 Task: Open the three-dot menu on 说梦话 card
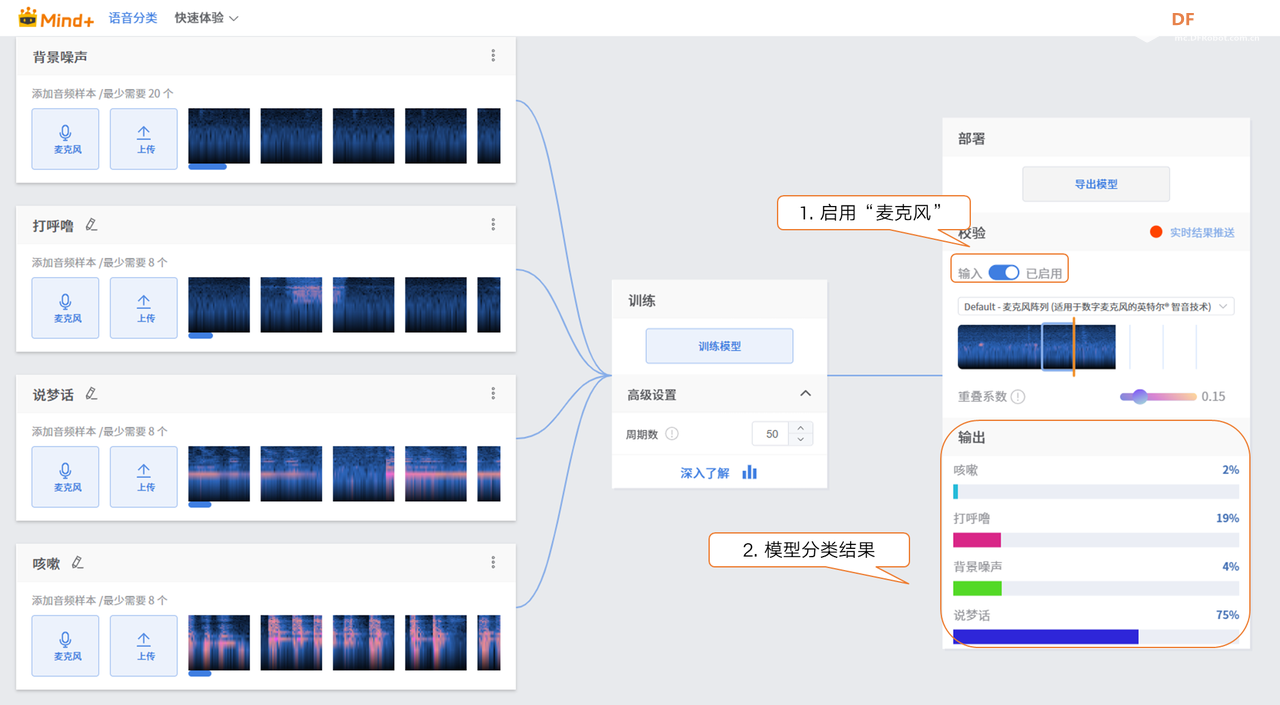tap(492, 393)
